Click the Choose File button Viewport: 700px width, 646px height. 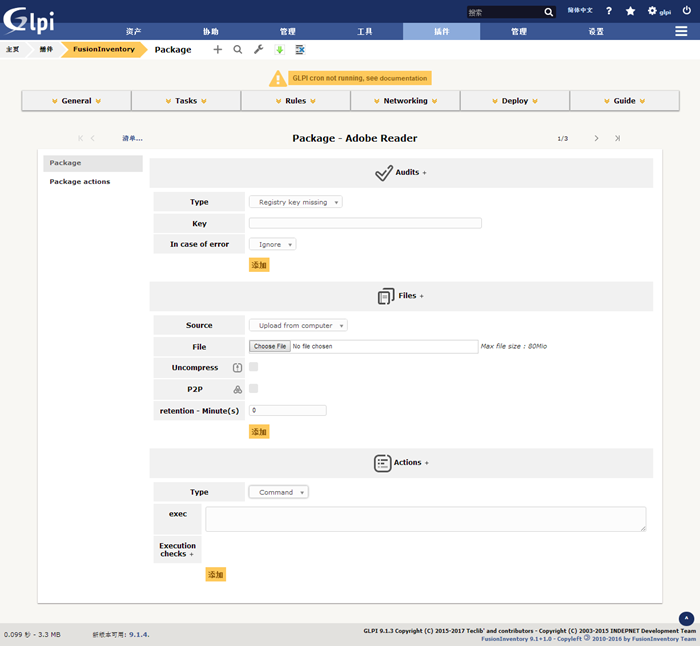(270, 346)
